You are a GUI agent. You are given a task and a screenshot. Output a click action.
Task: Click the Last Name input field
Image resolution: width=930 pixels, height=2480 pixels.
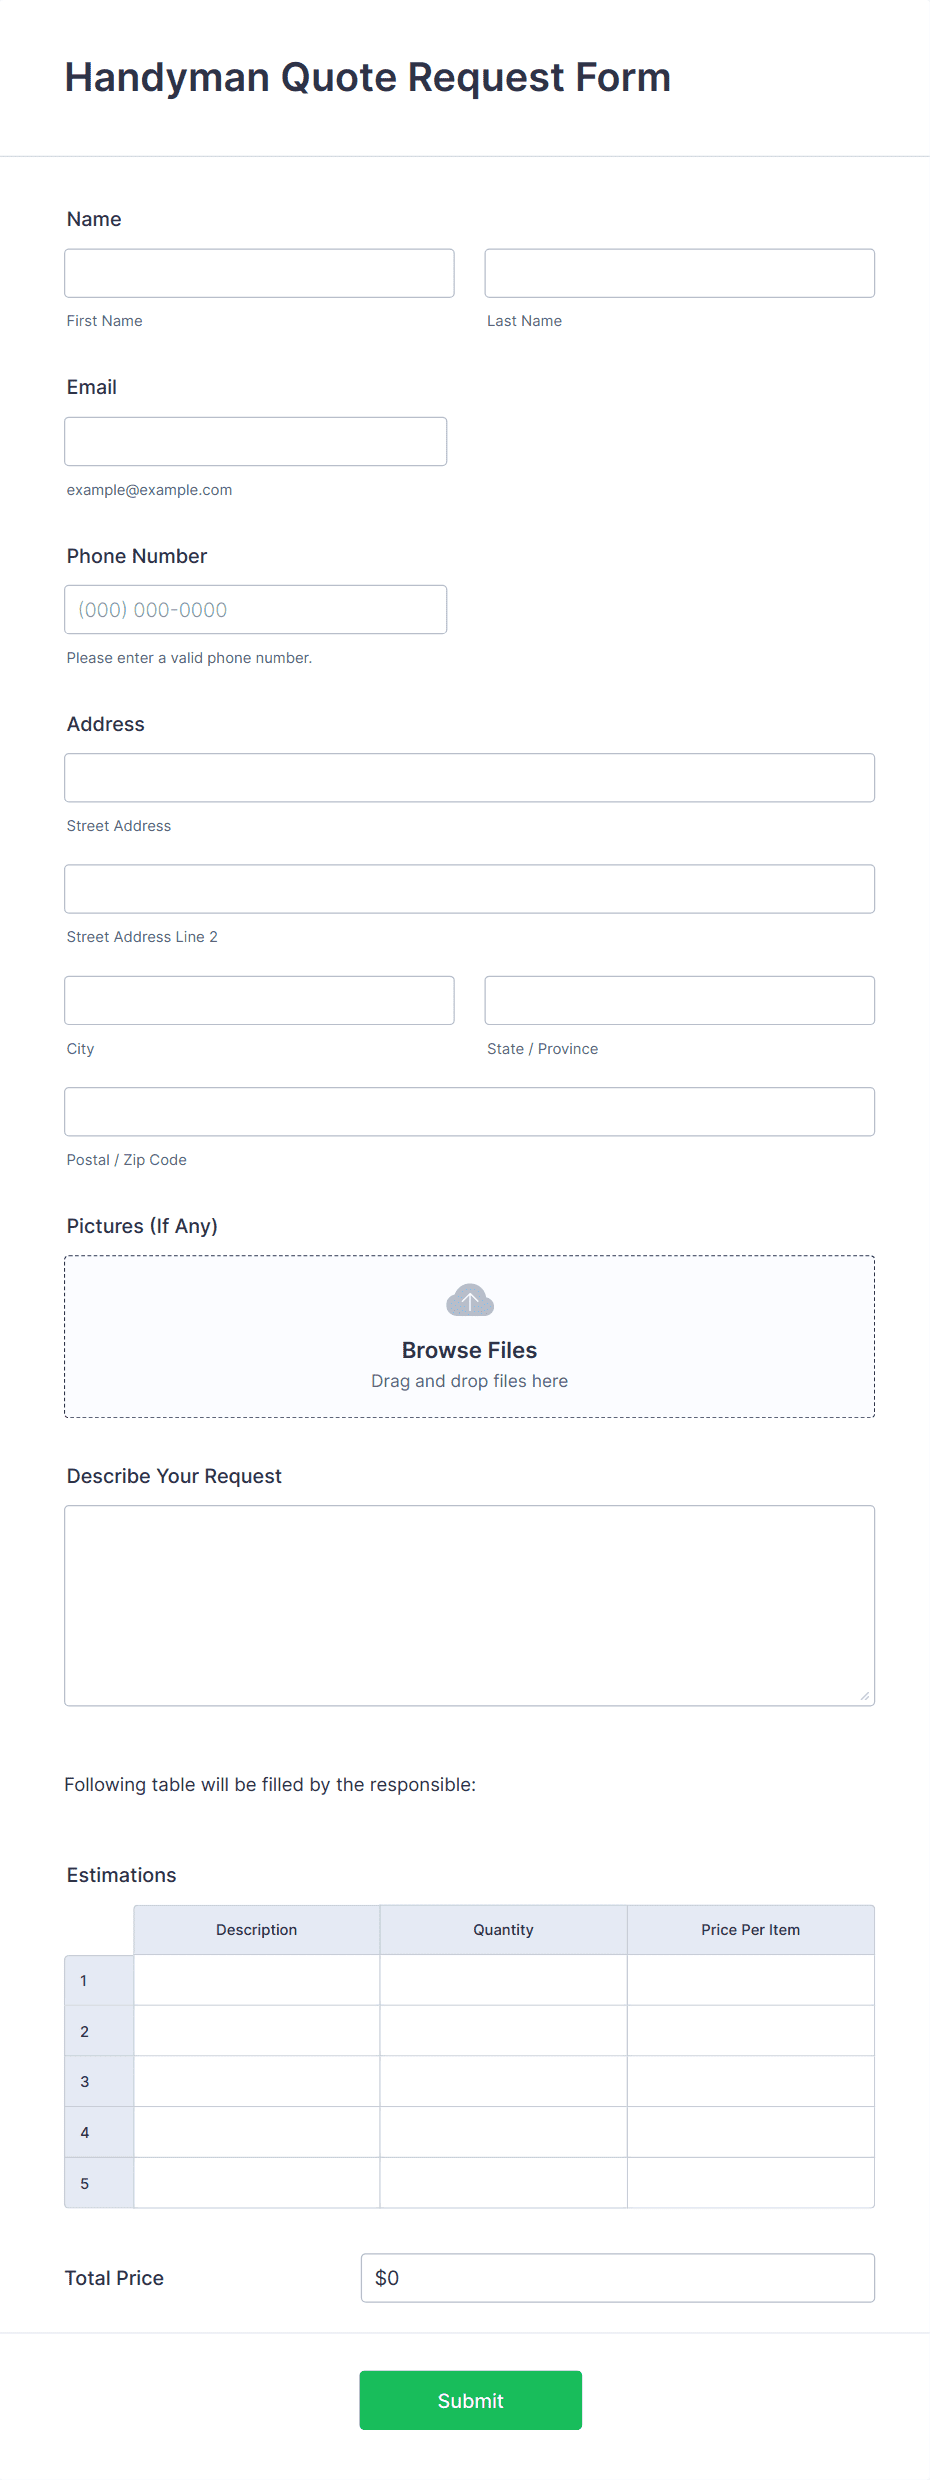coord(679,272)
